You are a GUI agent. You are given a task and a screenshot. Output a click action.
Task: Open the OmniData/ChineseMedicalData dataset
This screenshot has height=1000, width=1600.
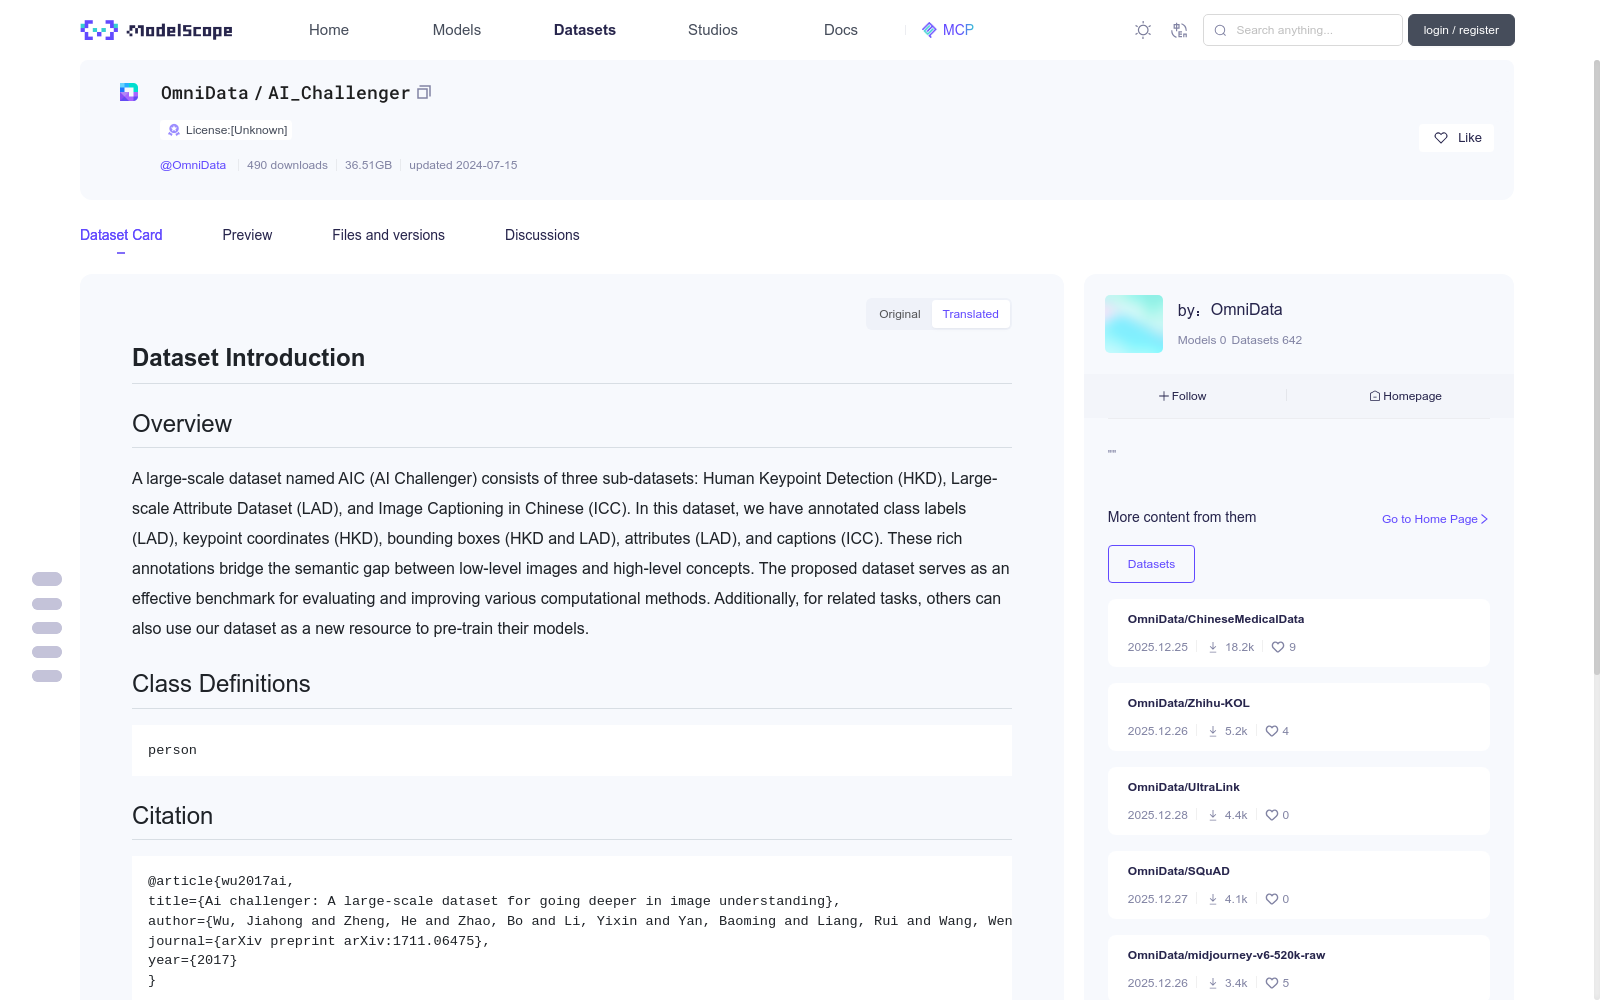[1216, 619]
